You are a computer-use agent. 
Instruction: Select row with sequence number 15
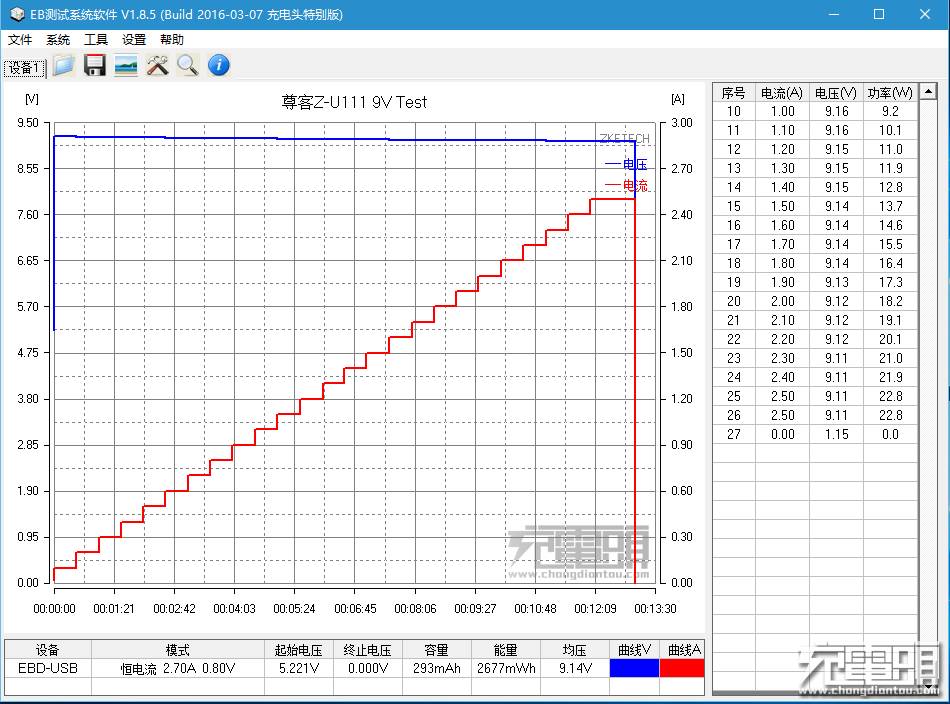pyautogui.click(x=815, y=207)
